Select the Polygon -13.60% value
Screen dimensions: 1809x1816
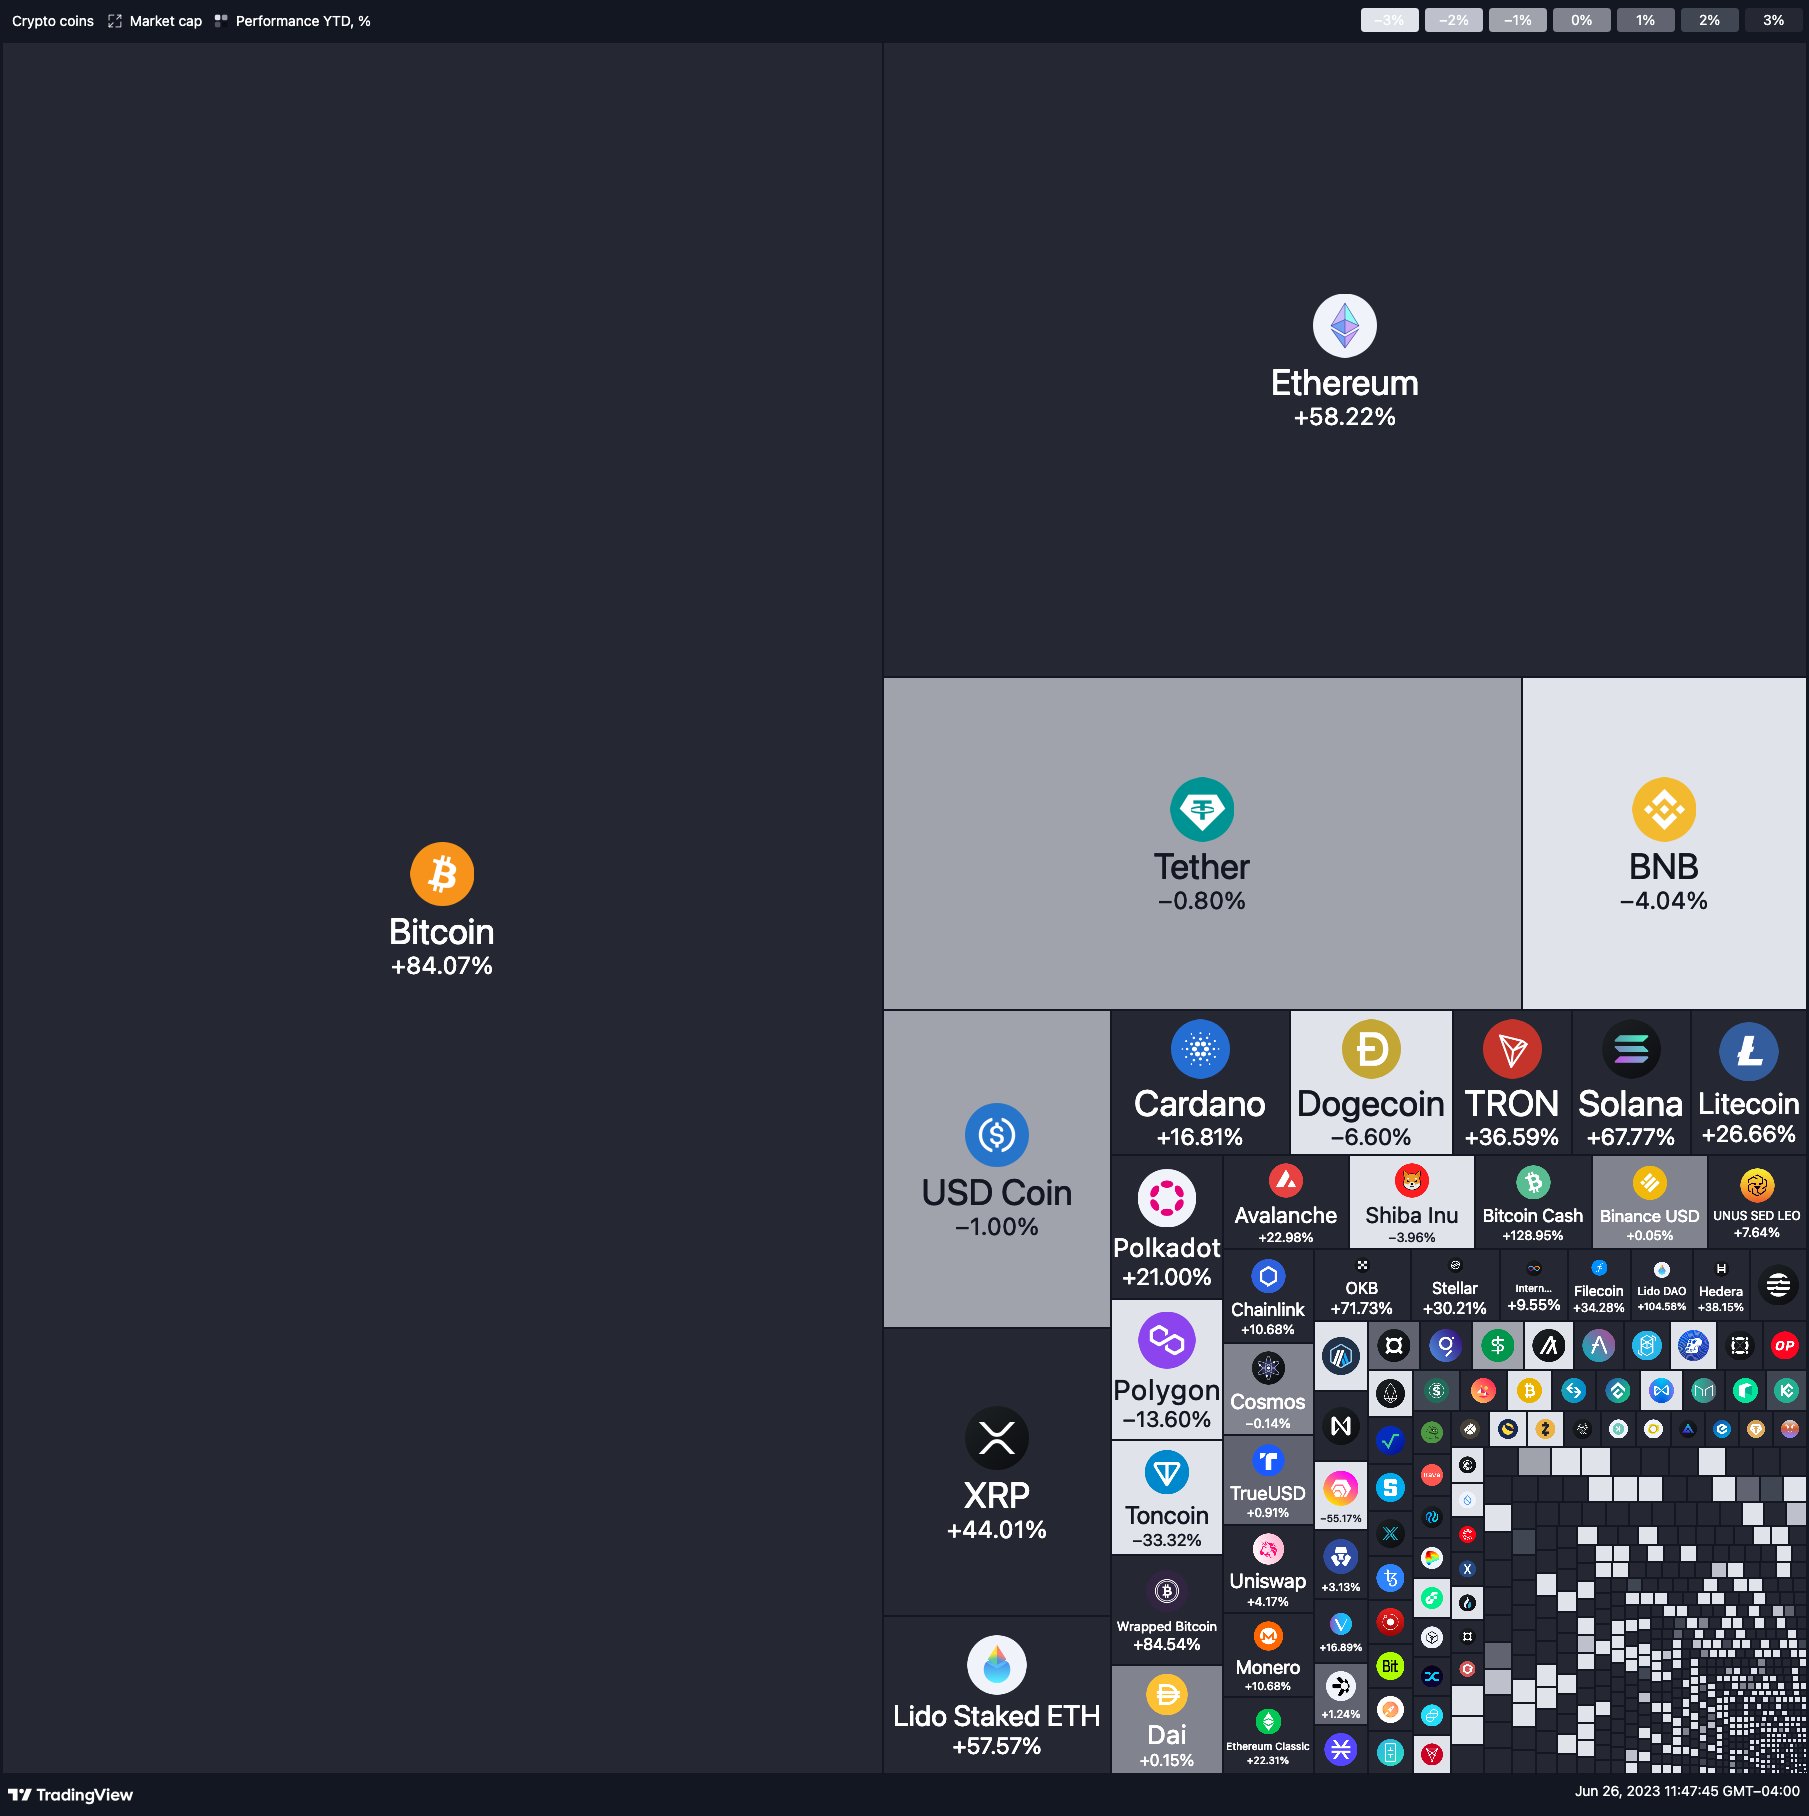[1167, 1419]
